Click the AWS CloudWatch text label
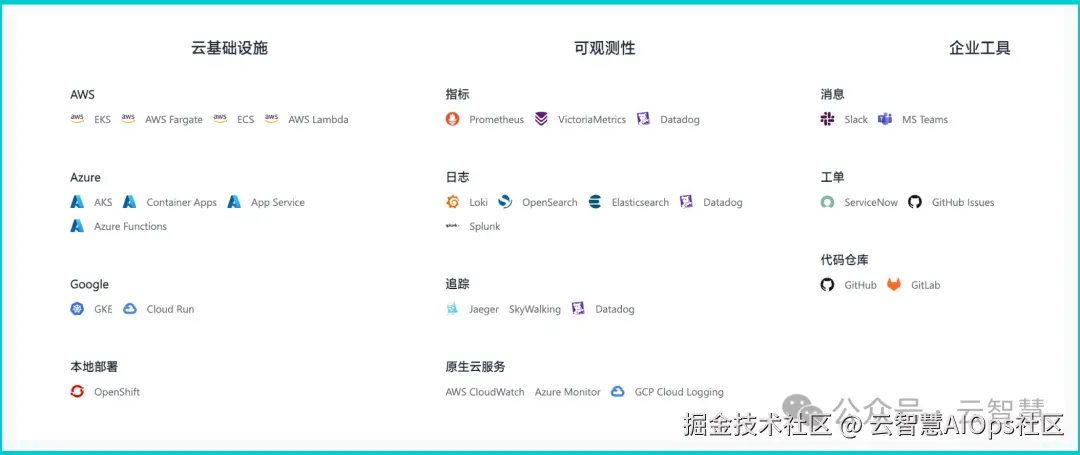This screenshot has height=455, width=1080. point(485,392)
